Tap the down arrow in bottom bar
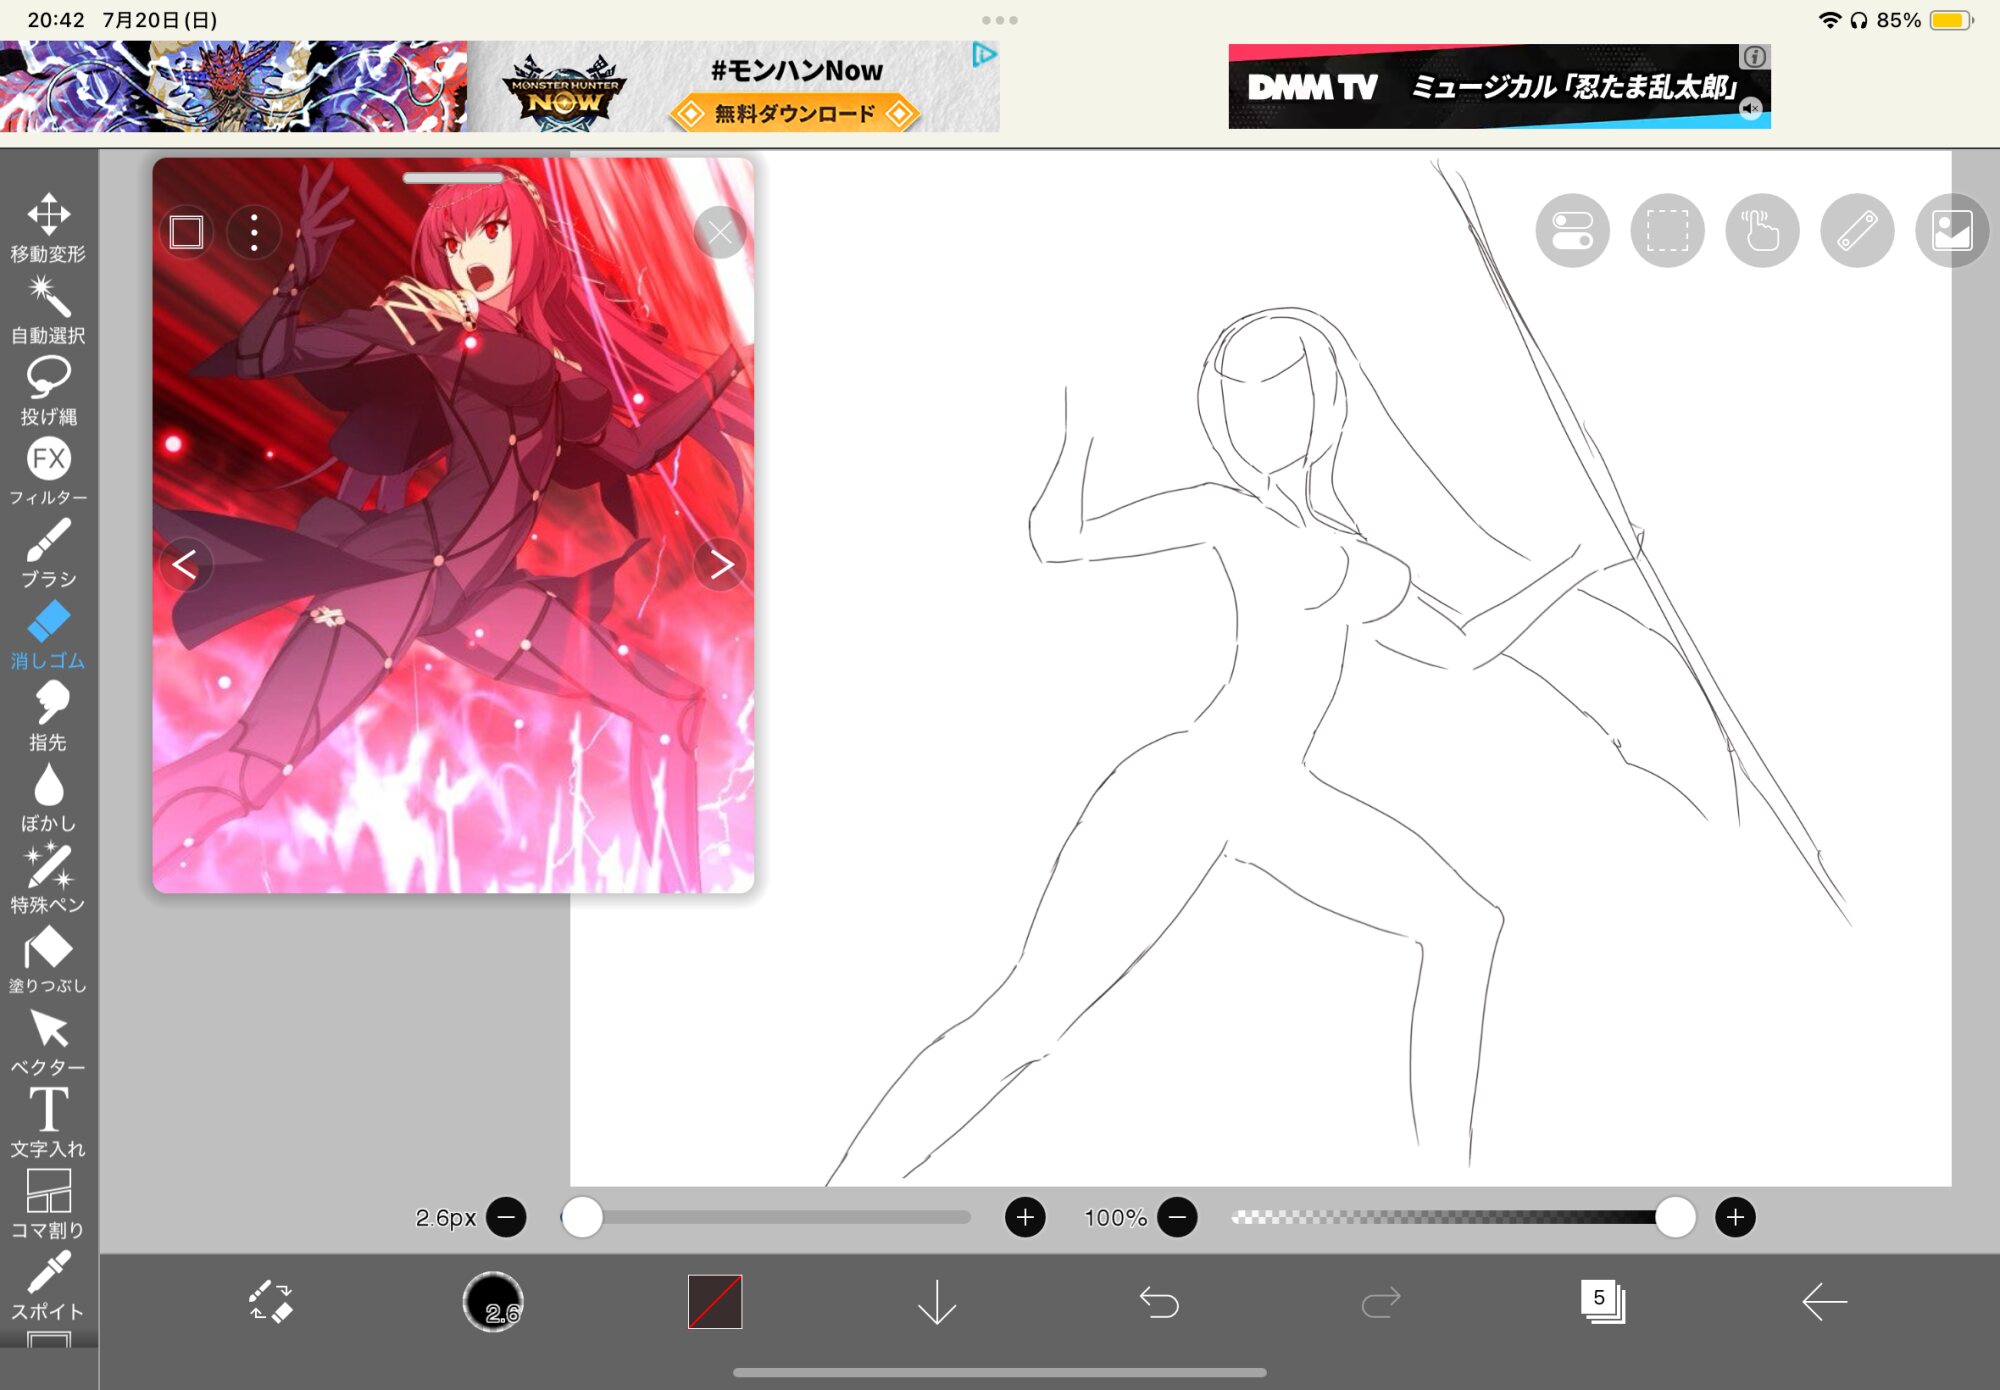2000x1390 pixels. pyautogui.click(x=937, y=1301)
